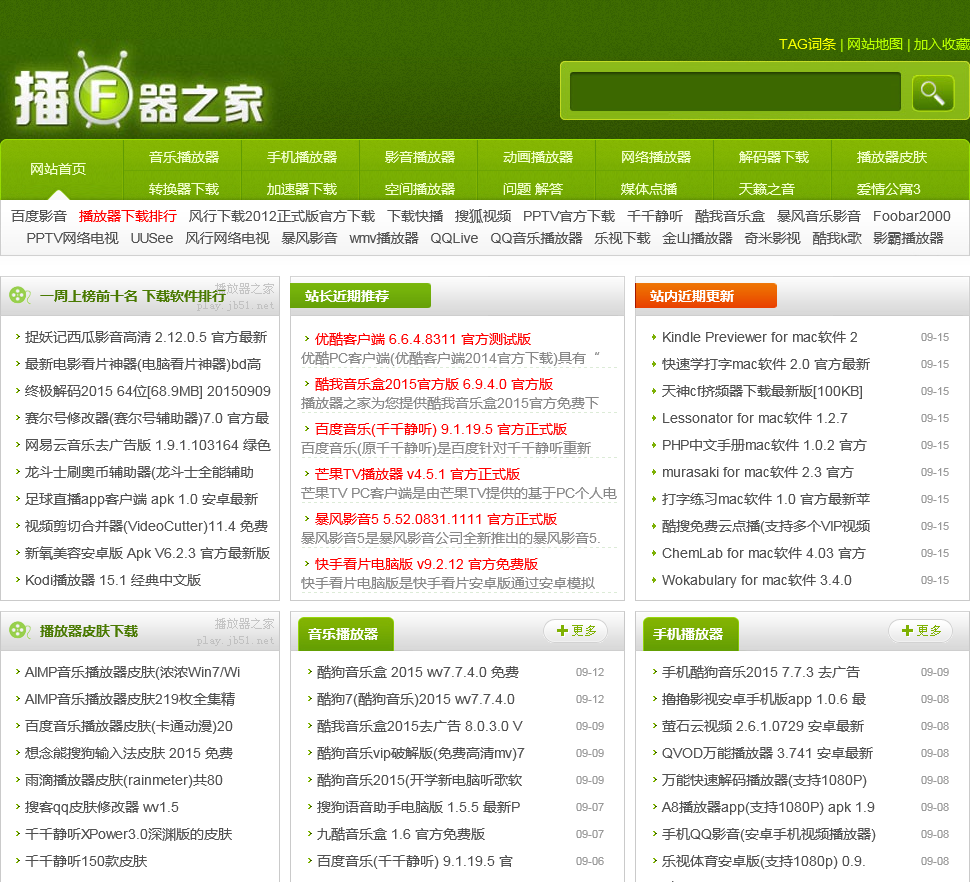Image resolution: width=970 pixels, height=882 pixels.
Task: Click the Foobar2000 tag link
Action: click(912, 216)
